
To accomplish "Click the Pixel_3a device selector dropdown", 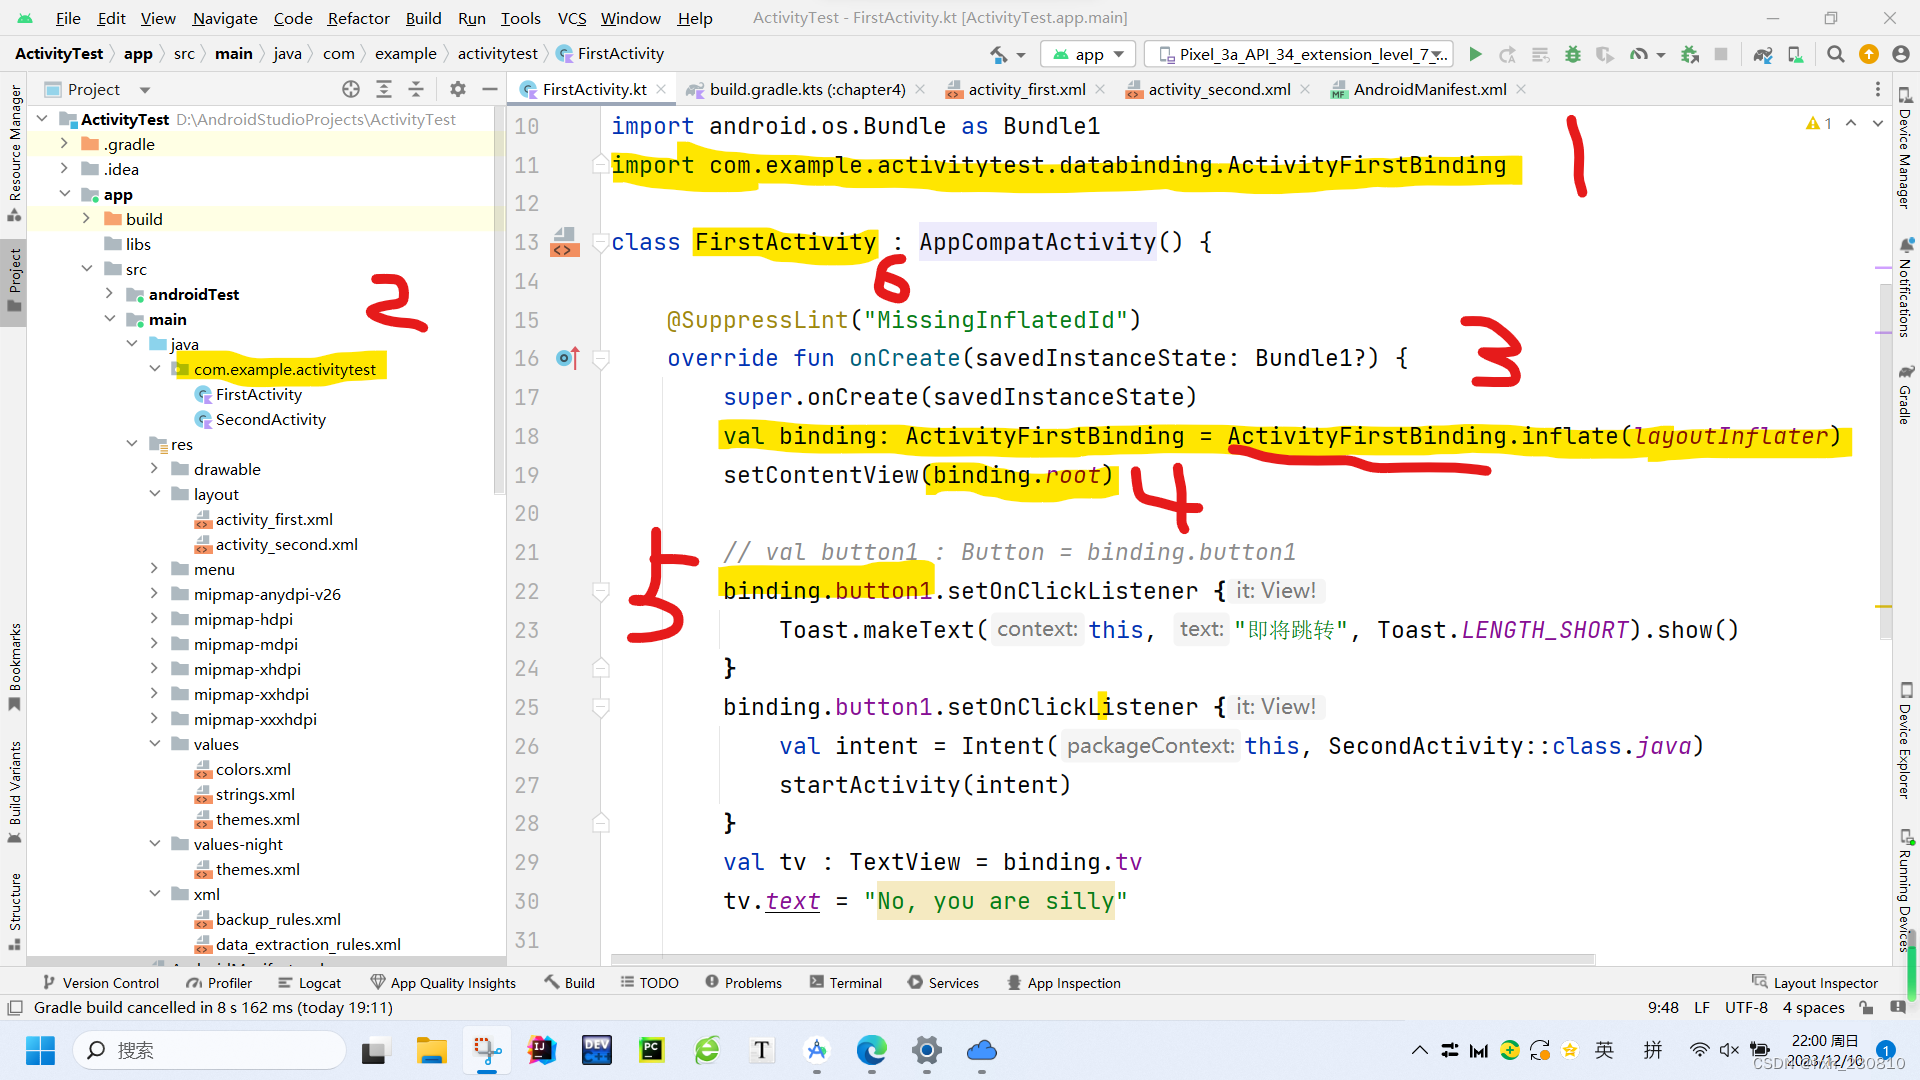I will click(1299, 54).
